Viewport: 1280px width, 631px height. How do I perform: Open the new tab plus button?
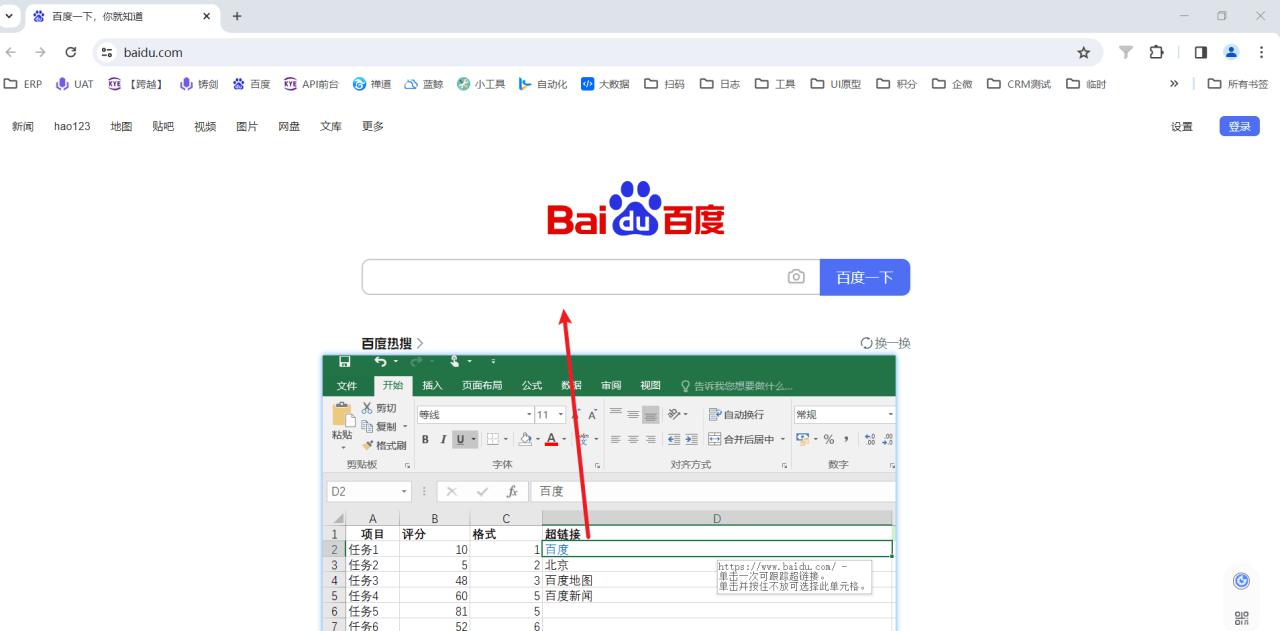(237, 16)
